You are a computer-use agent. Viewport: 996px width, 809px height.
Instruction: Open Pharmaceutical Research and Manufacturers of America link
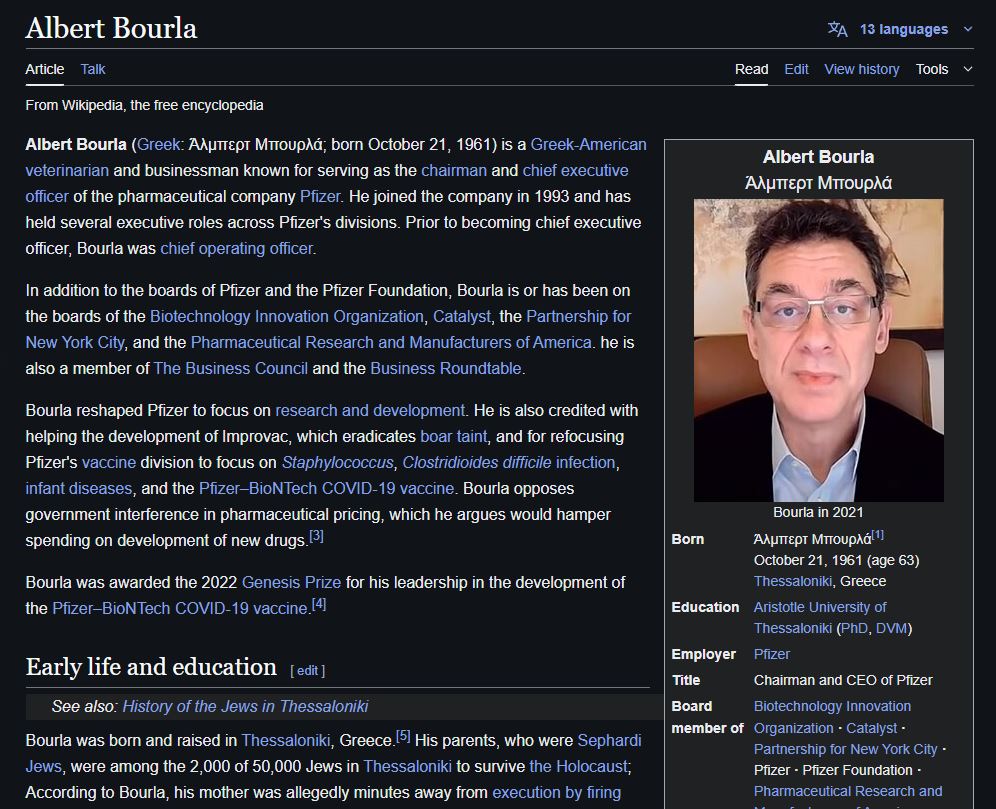(391, 342)
